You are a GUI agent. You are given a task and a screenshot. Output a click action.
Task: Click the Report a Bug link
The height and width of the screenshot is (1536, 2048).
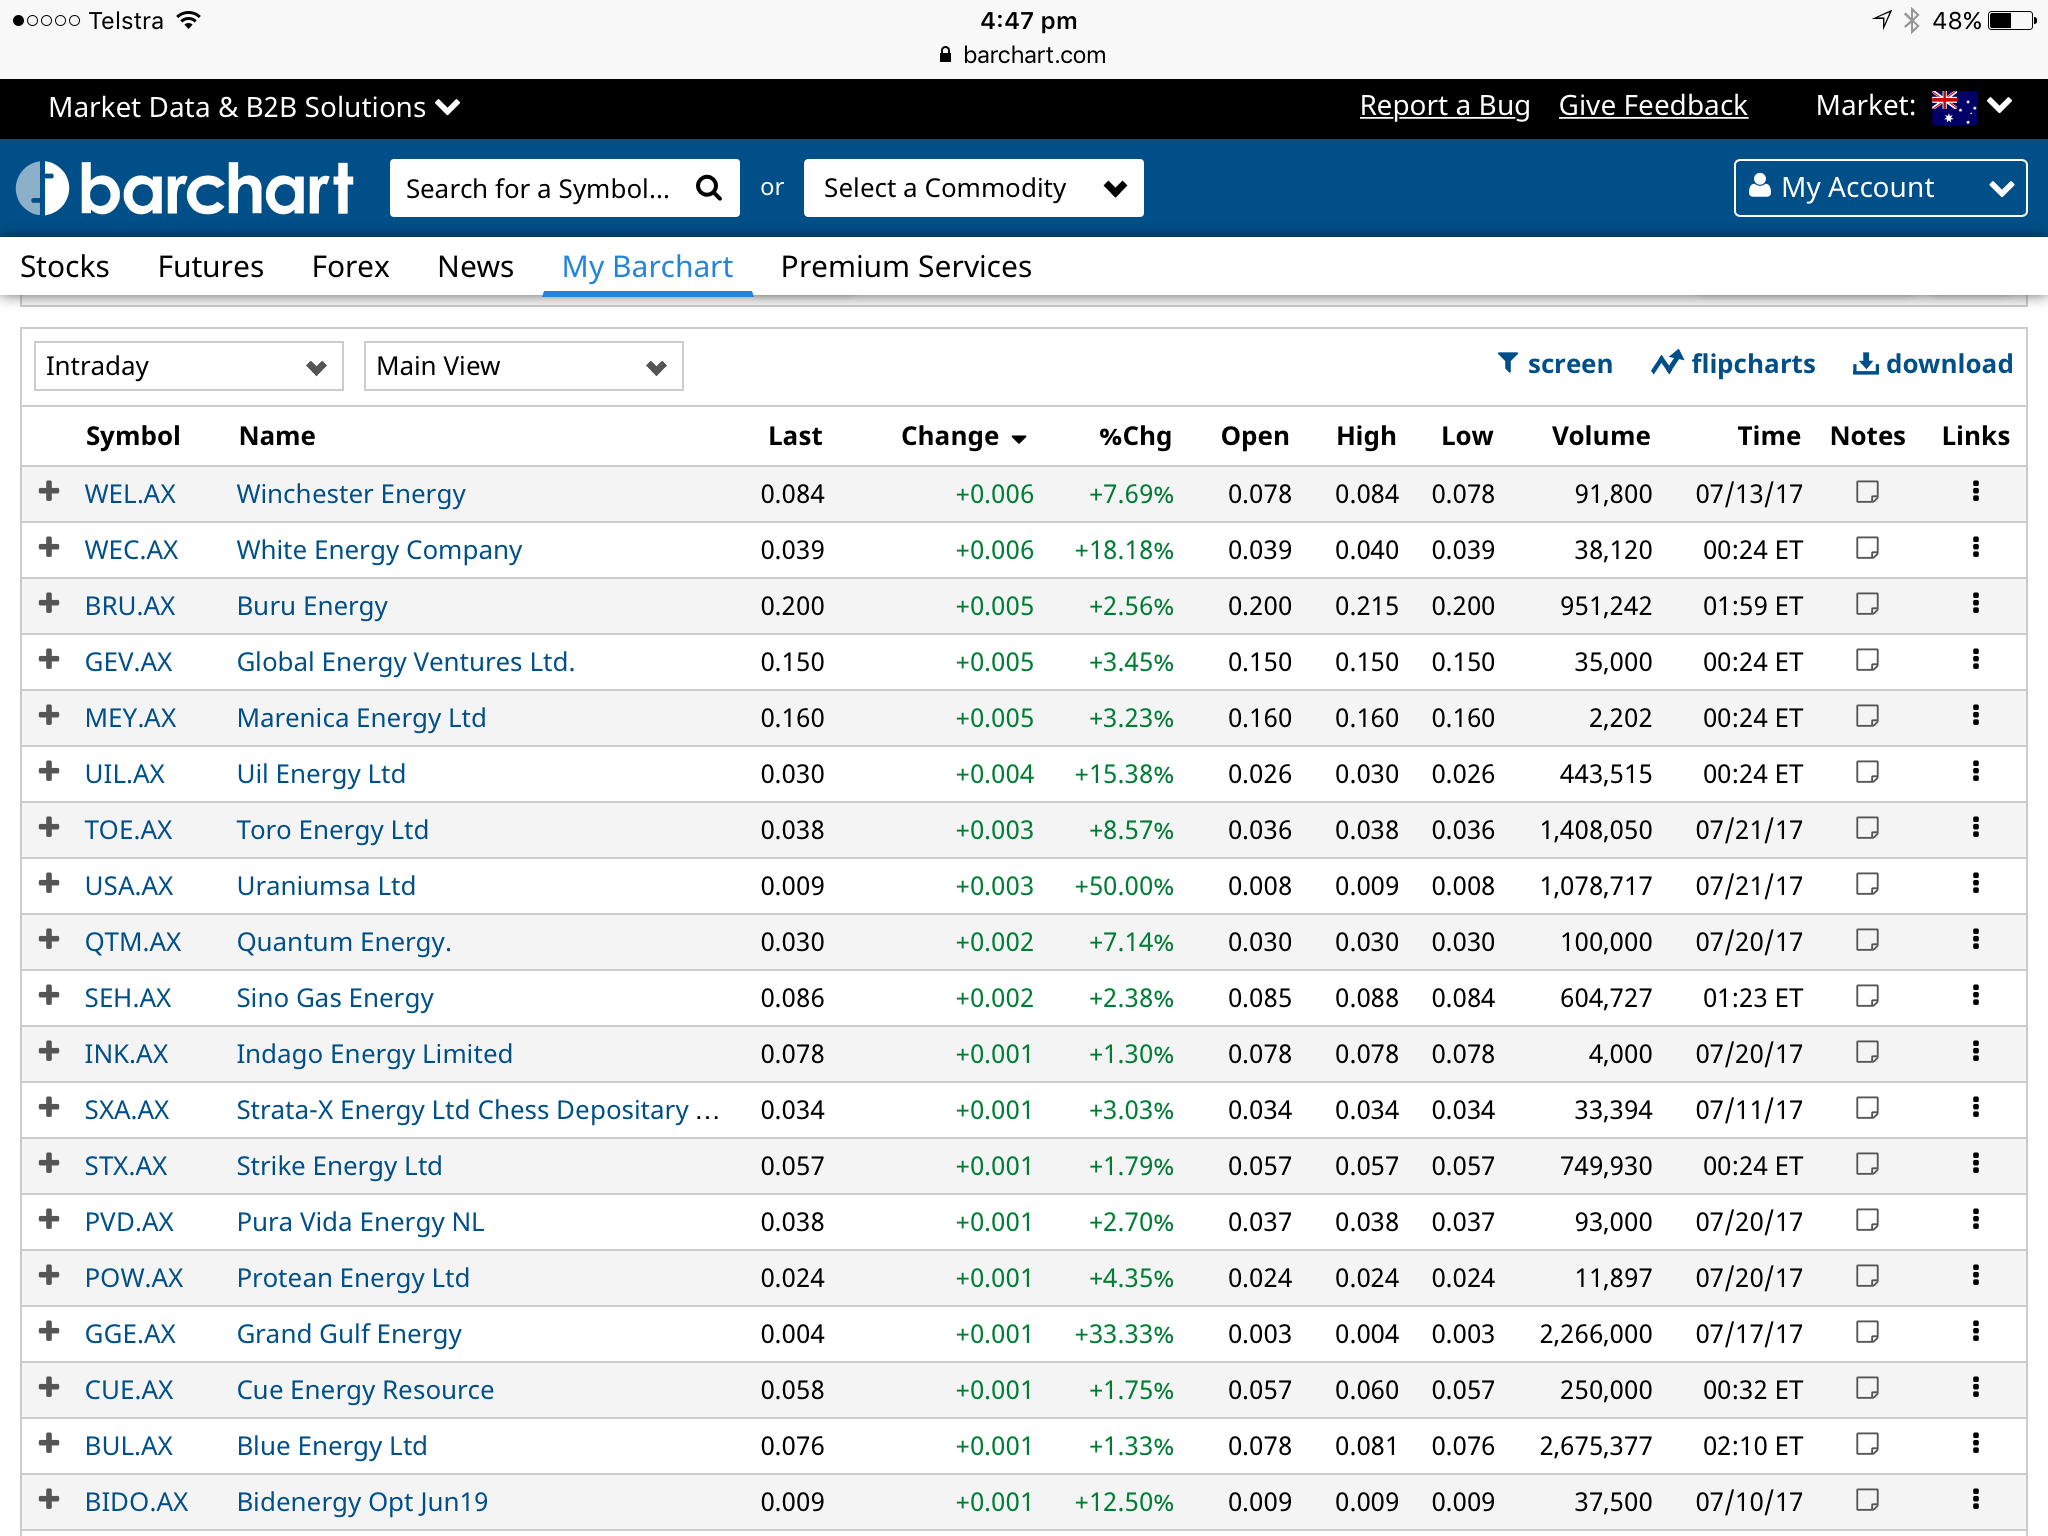point(1445,106)
